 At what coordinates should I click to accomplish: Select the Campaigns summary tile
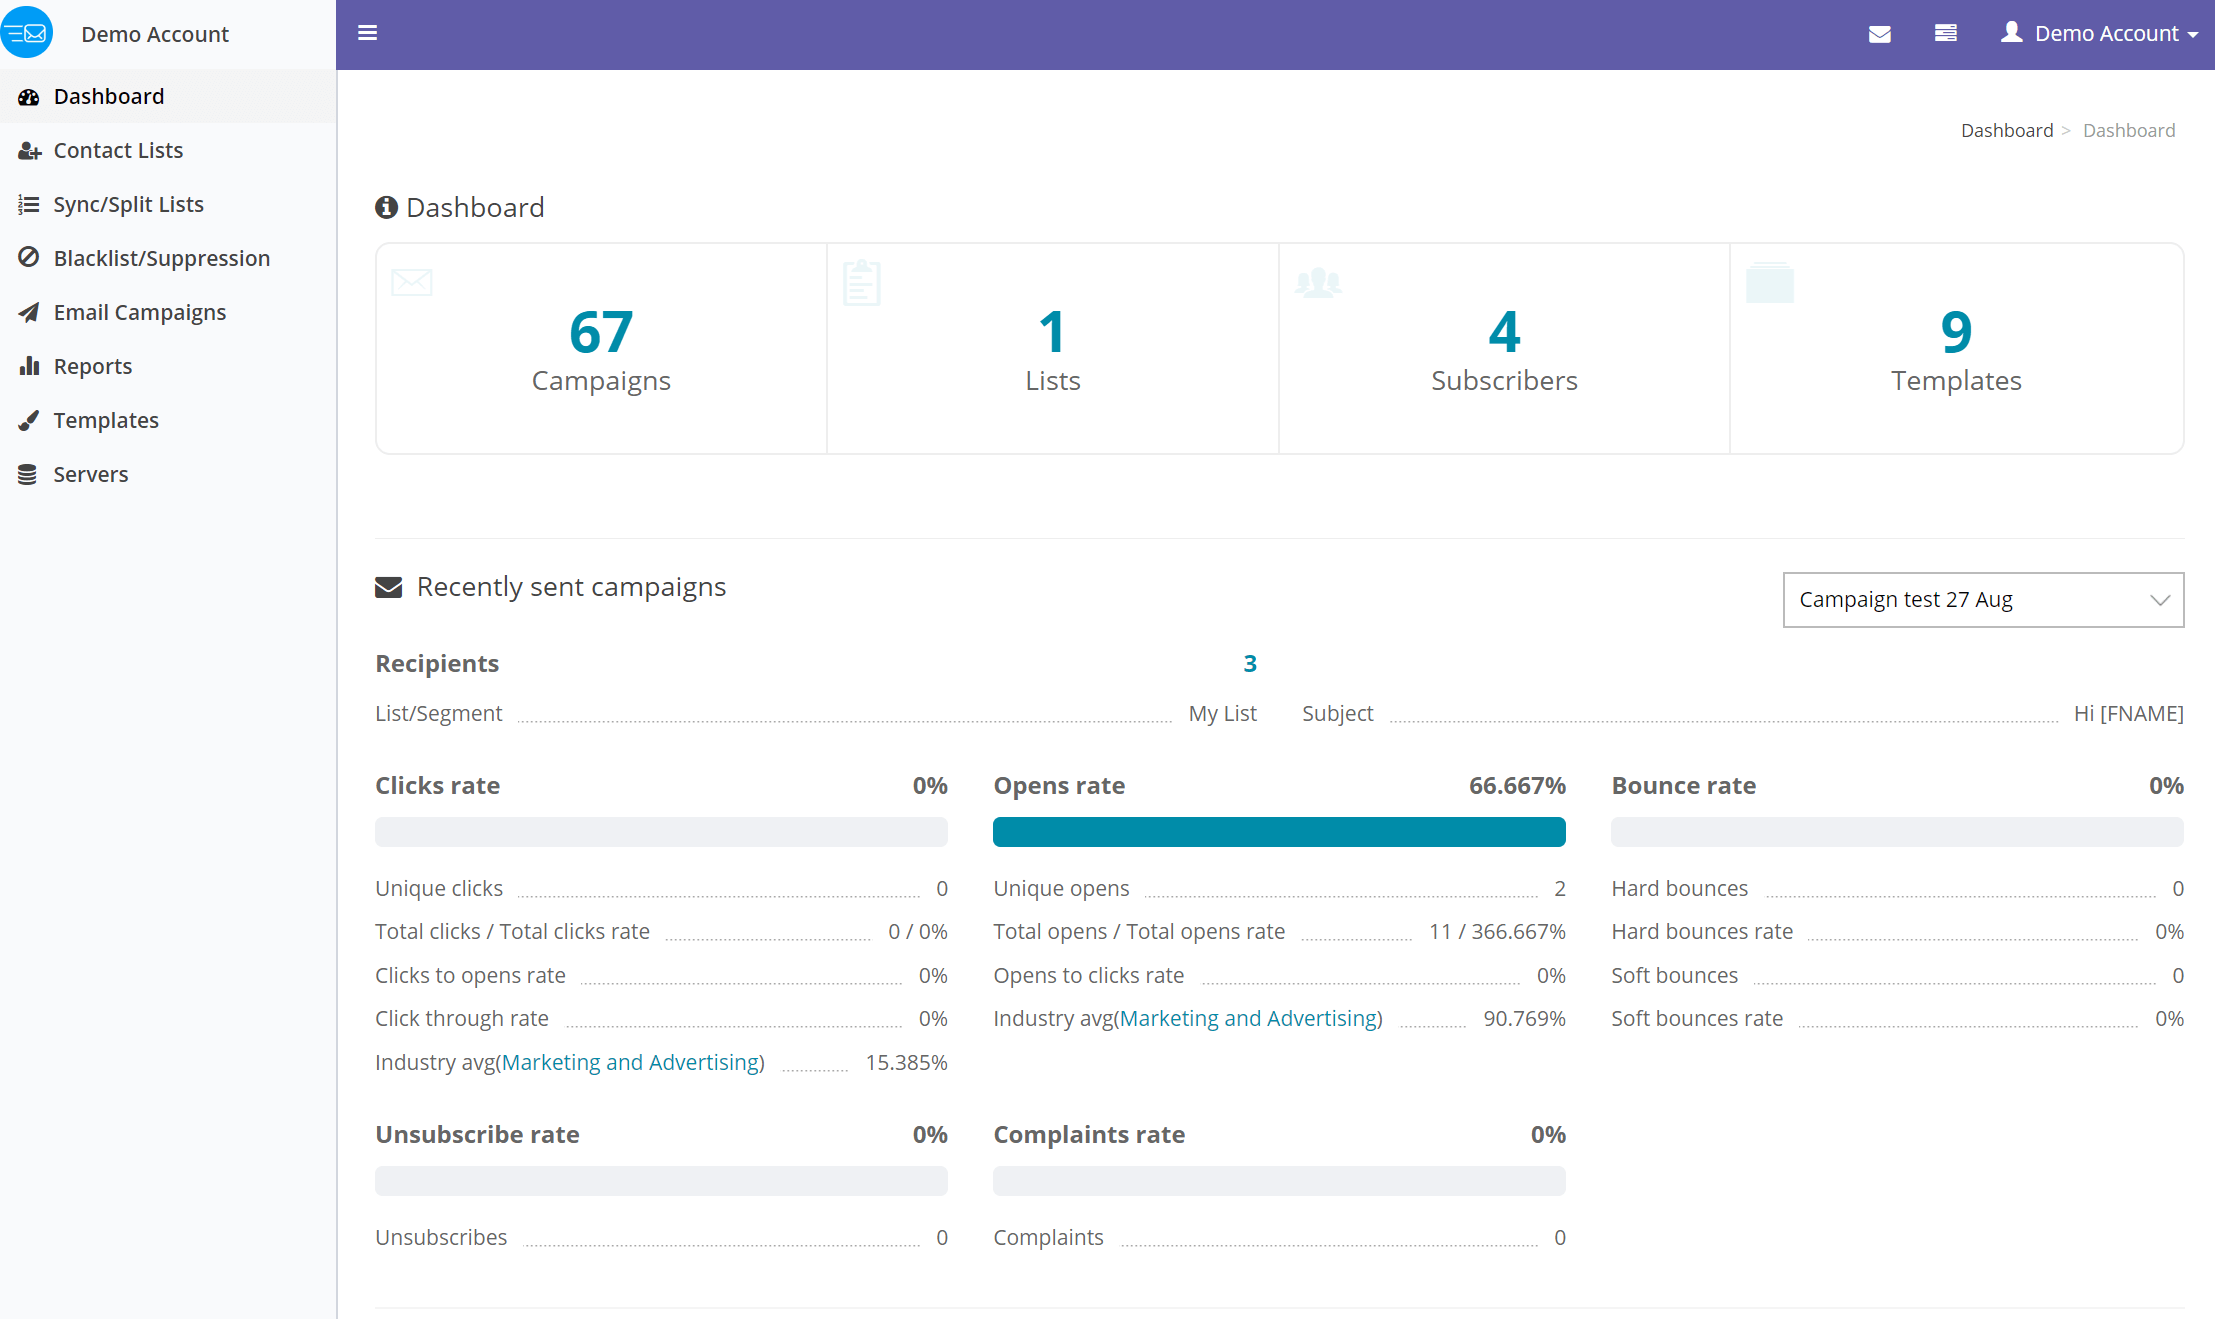[x=601, y=345]
